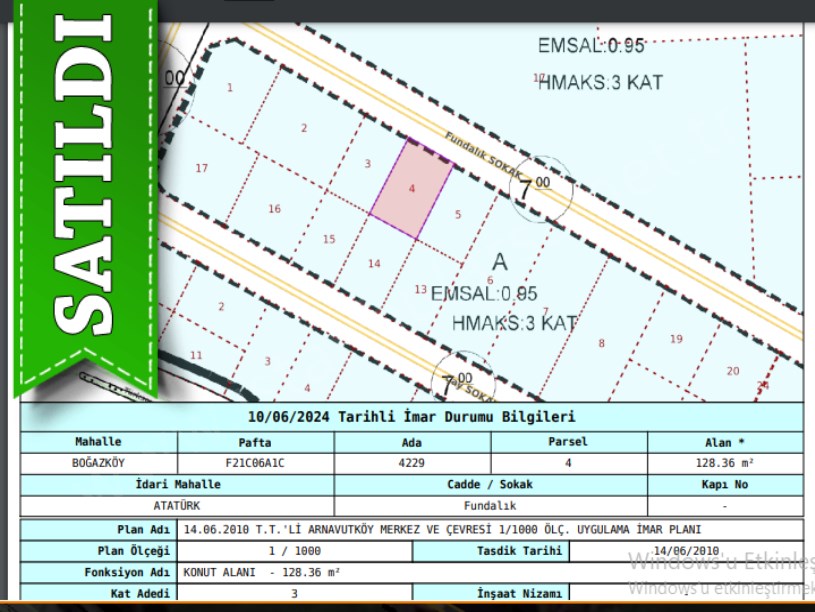815x612 pixels.
Task: Click the İmar Durumu Bilgileri table title
Action: 411,417
